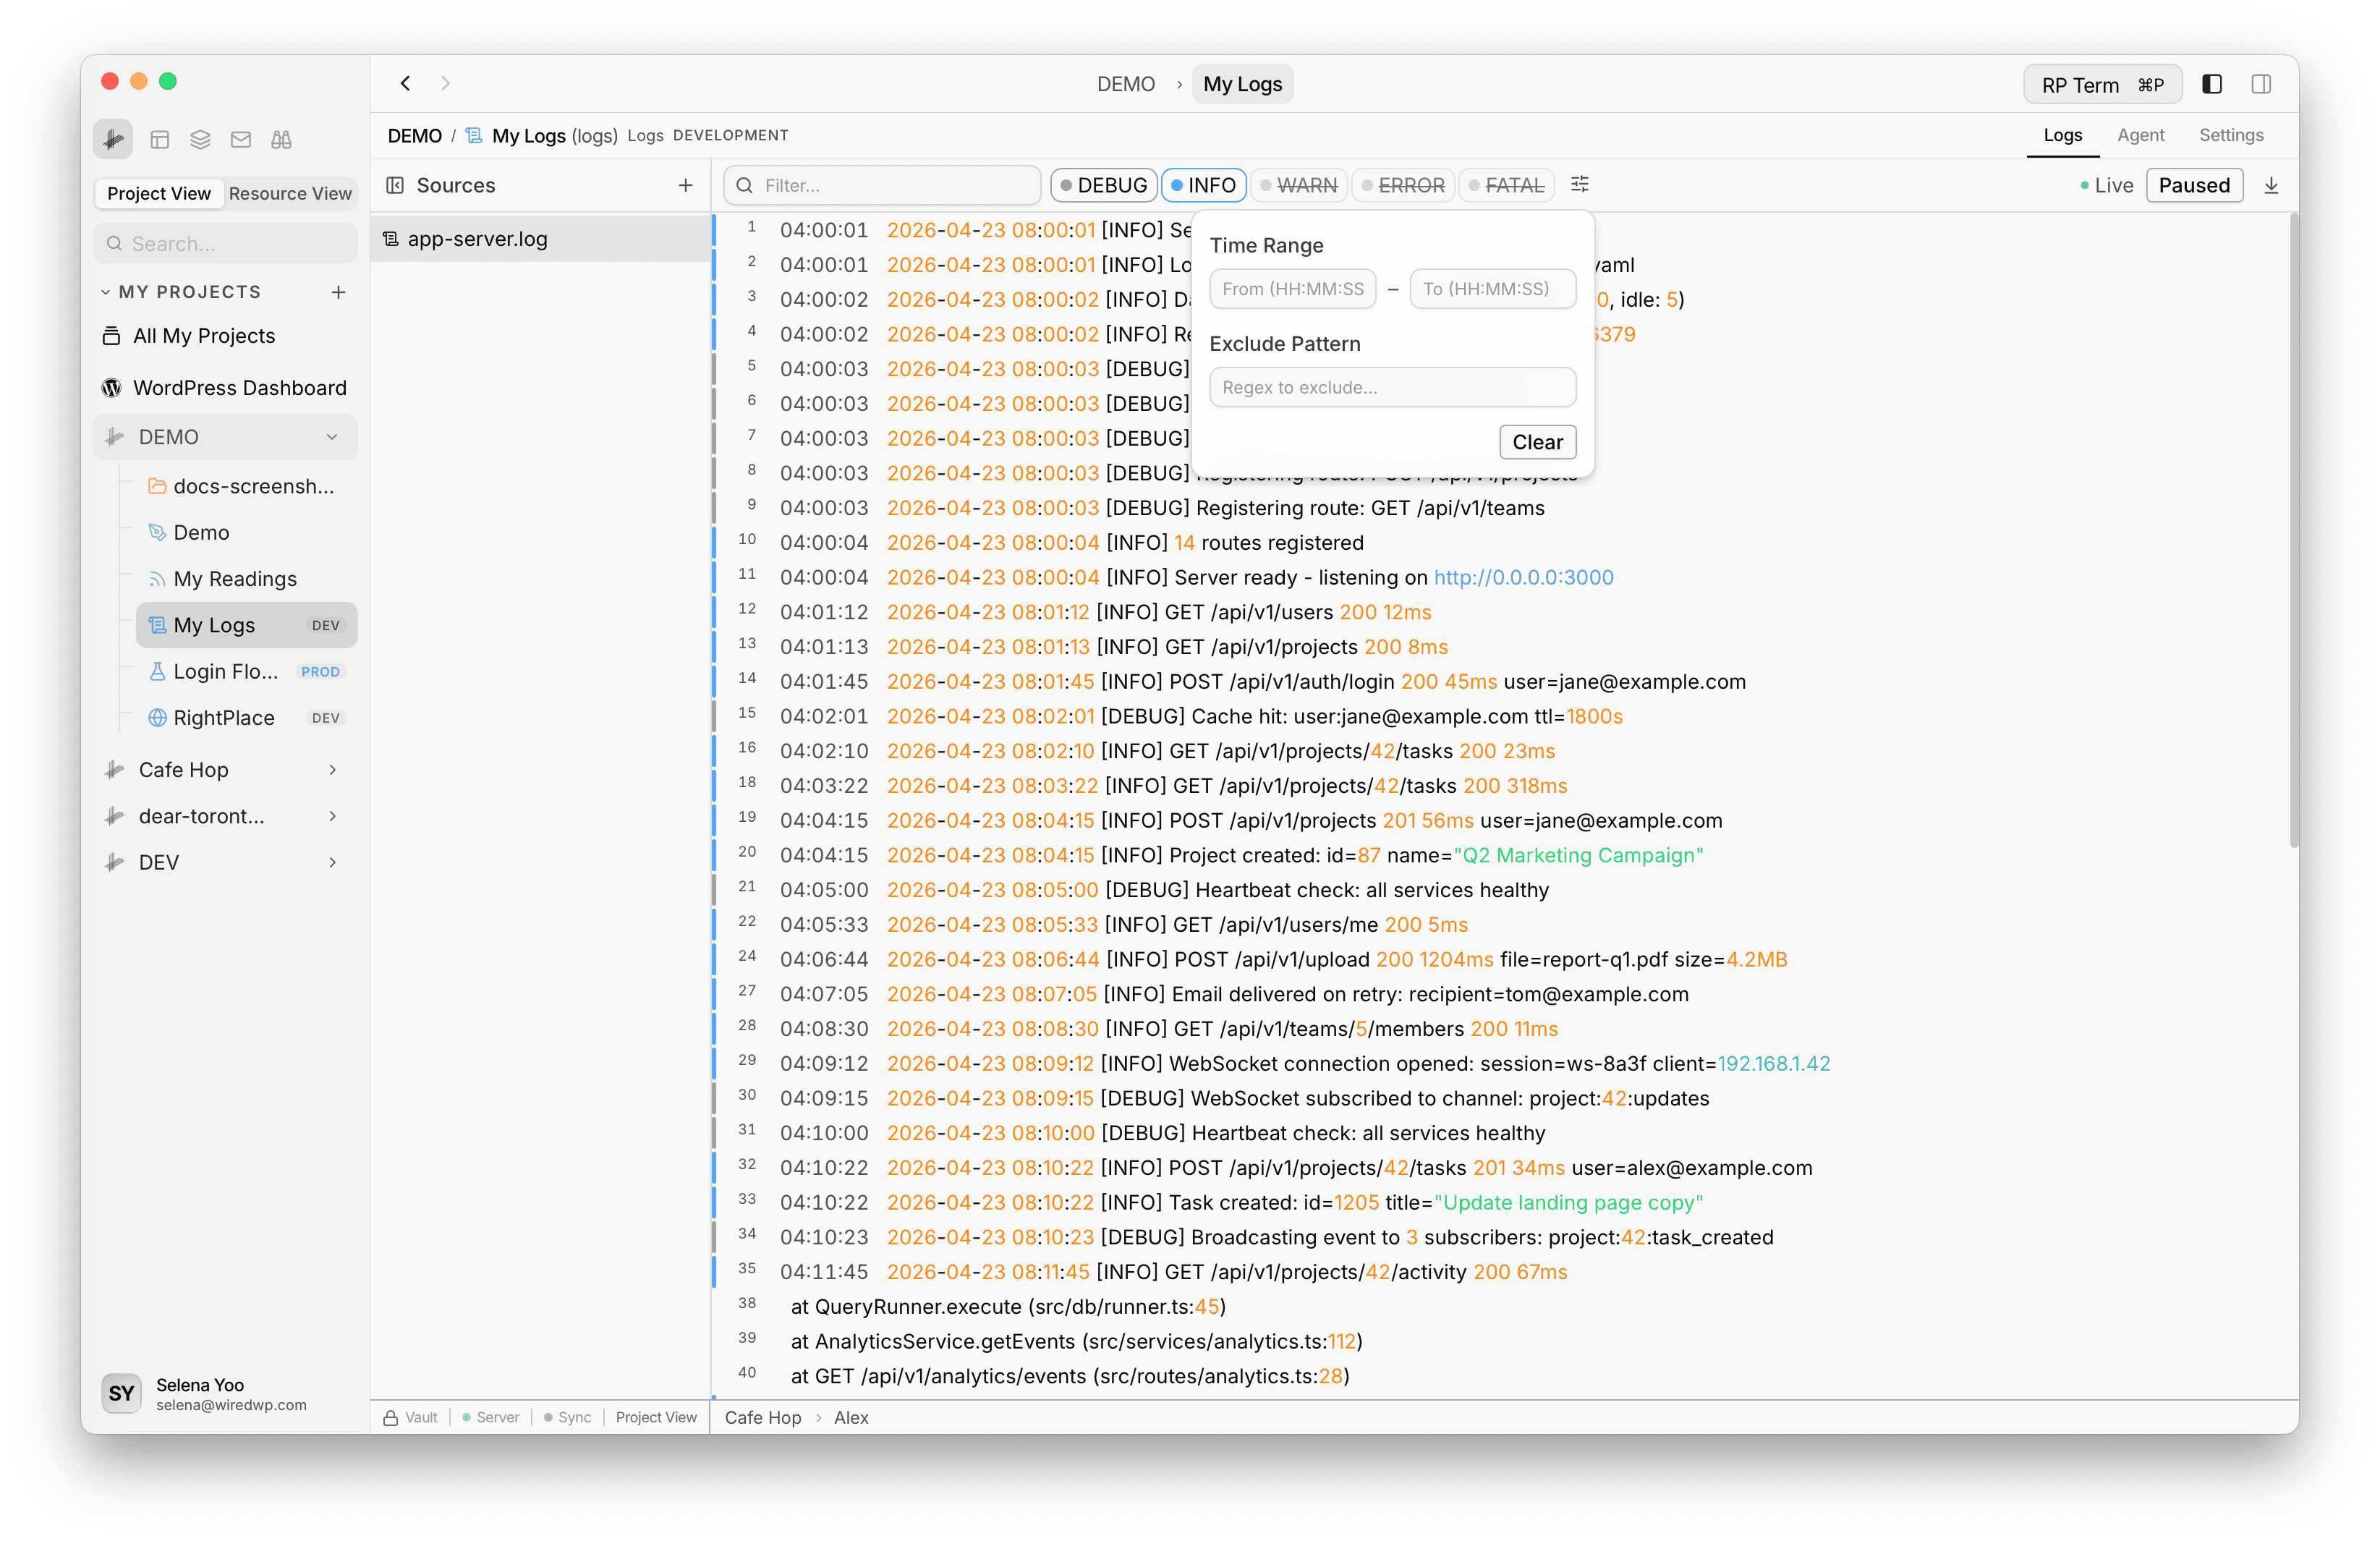
Task: Expand the dear-toront... project
Action: pyautogui.click(x=332, y=816)
